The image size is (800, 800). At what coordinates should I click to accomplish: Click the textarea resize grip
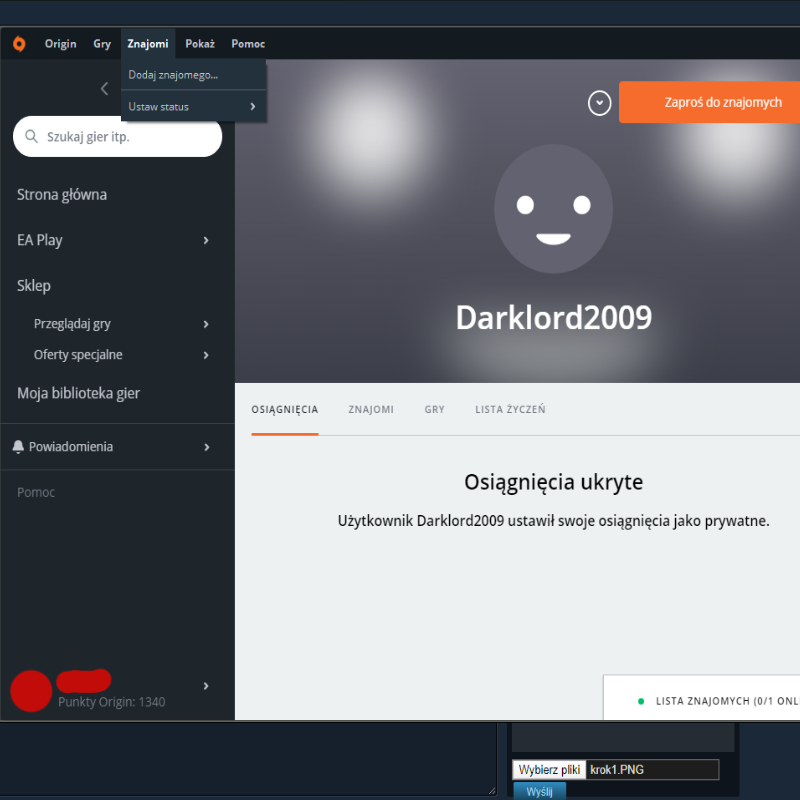(492, 791)
